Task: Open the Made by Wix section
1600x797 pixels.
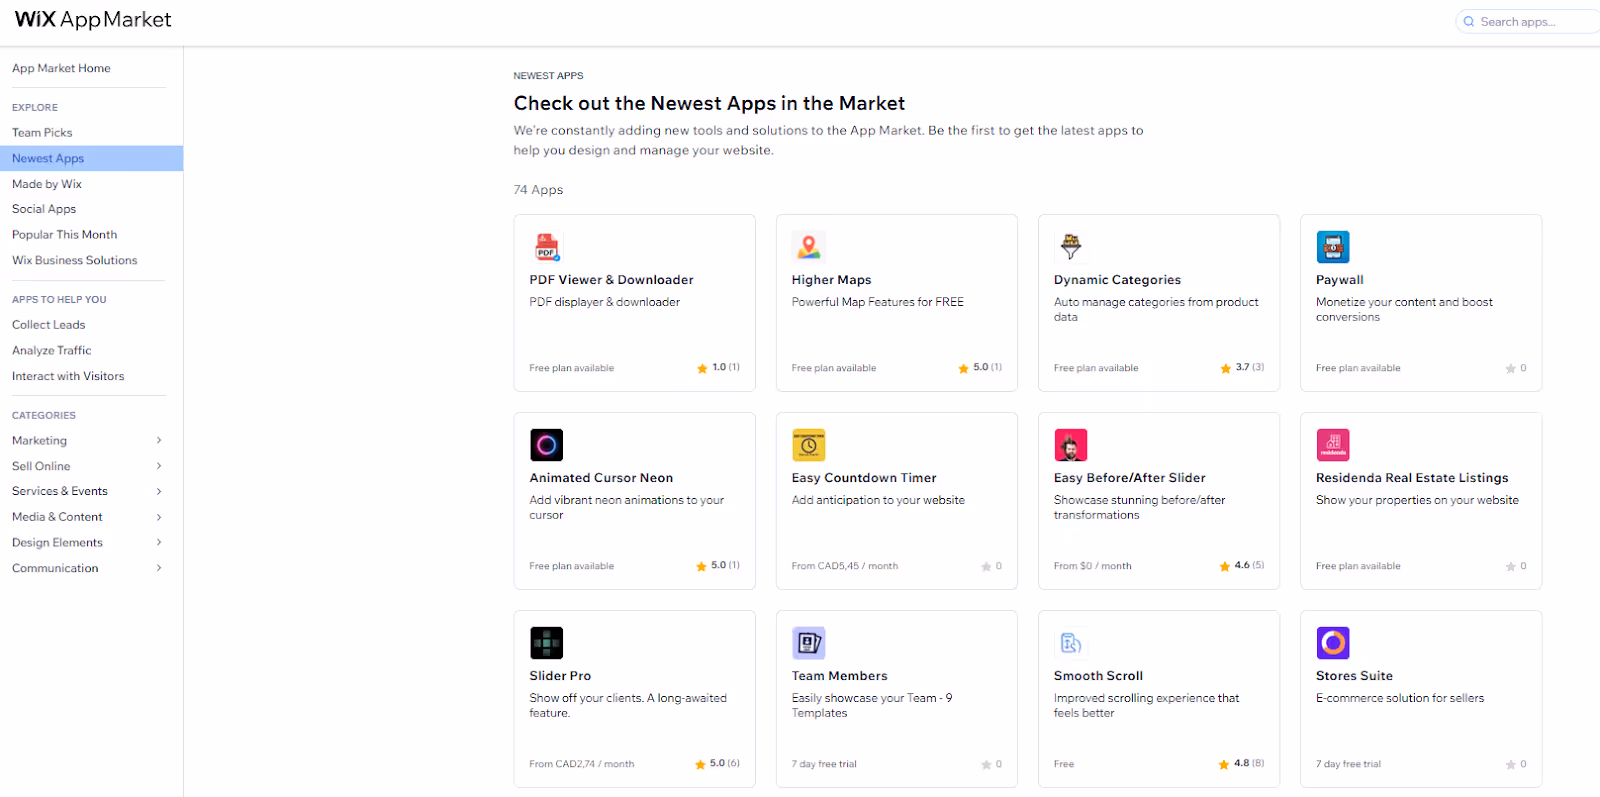Action: pyautogui.click(x=46, y=183)
